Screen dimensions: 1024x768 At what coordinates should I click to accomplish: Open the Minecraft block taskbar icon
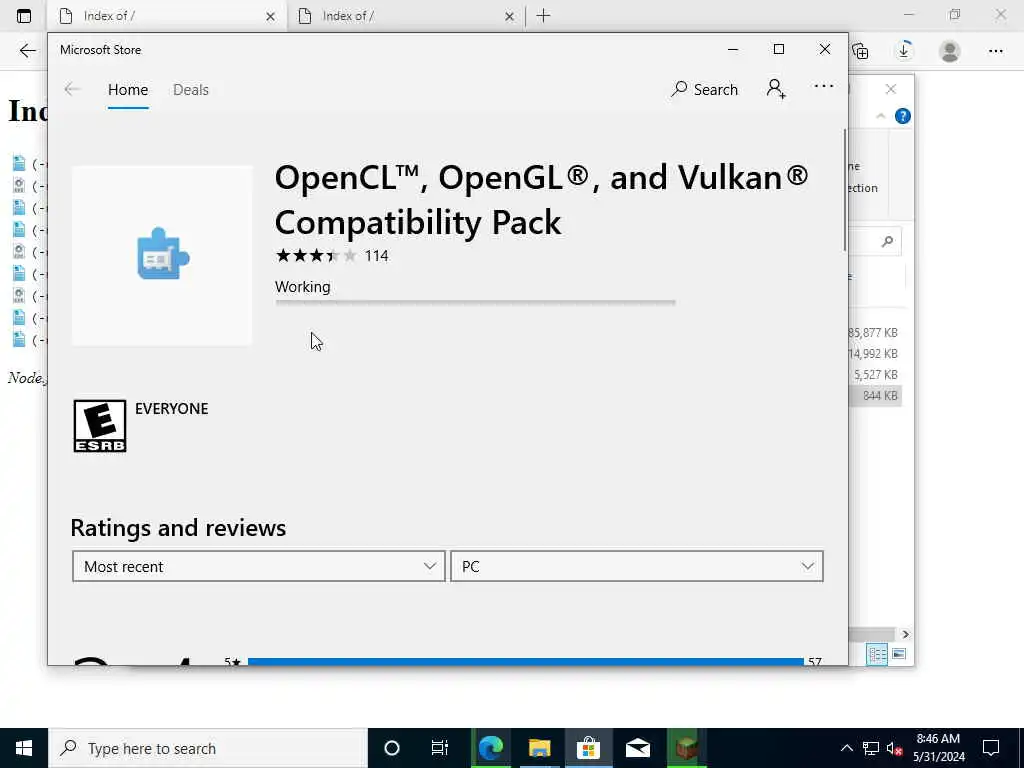[x=686, y=748]
